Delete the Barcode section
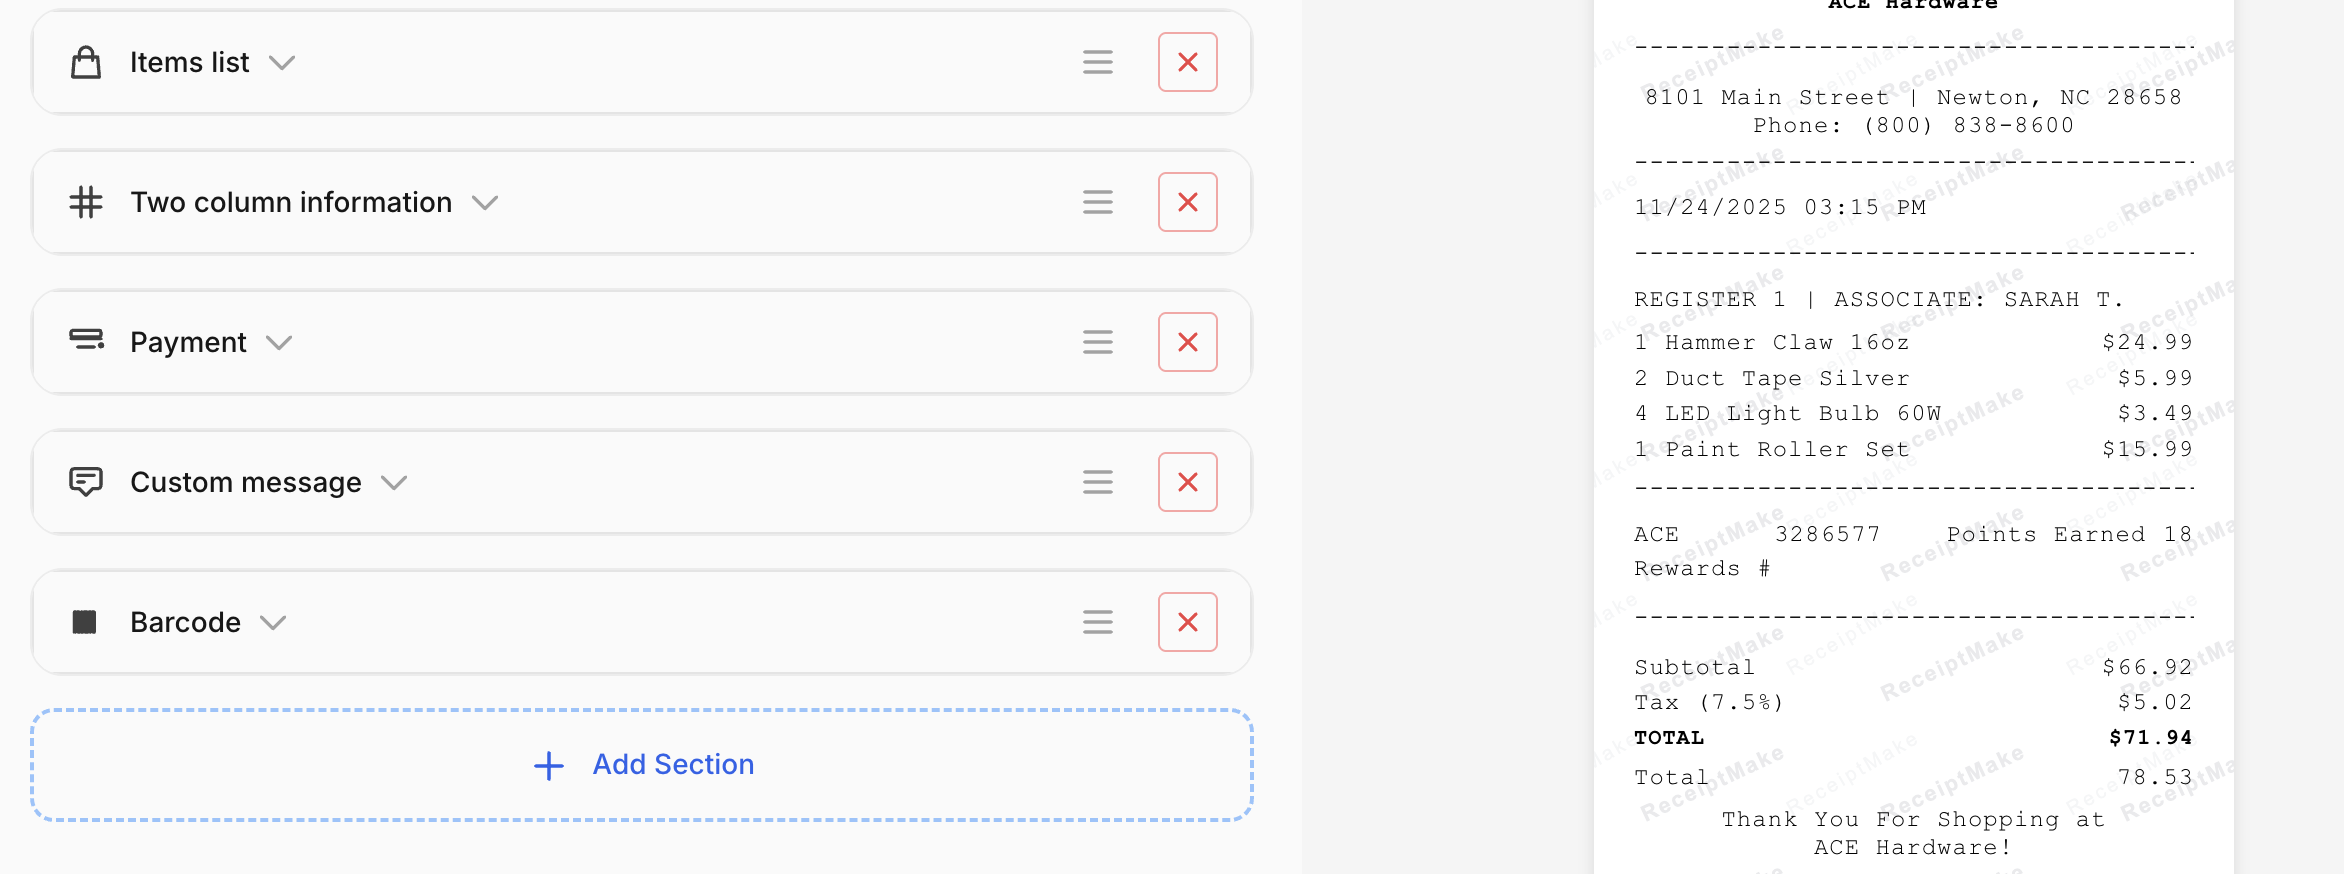 1187,622
